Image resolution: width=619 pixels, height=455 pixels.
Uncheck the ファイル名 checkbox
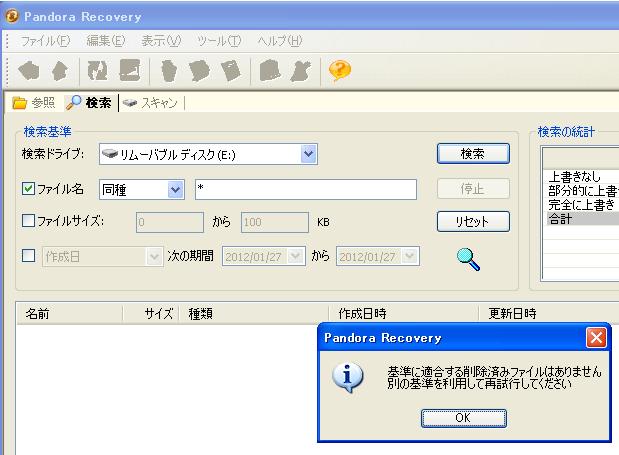point(28,189)
